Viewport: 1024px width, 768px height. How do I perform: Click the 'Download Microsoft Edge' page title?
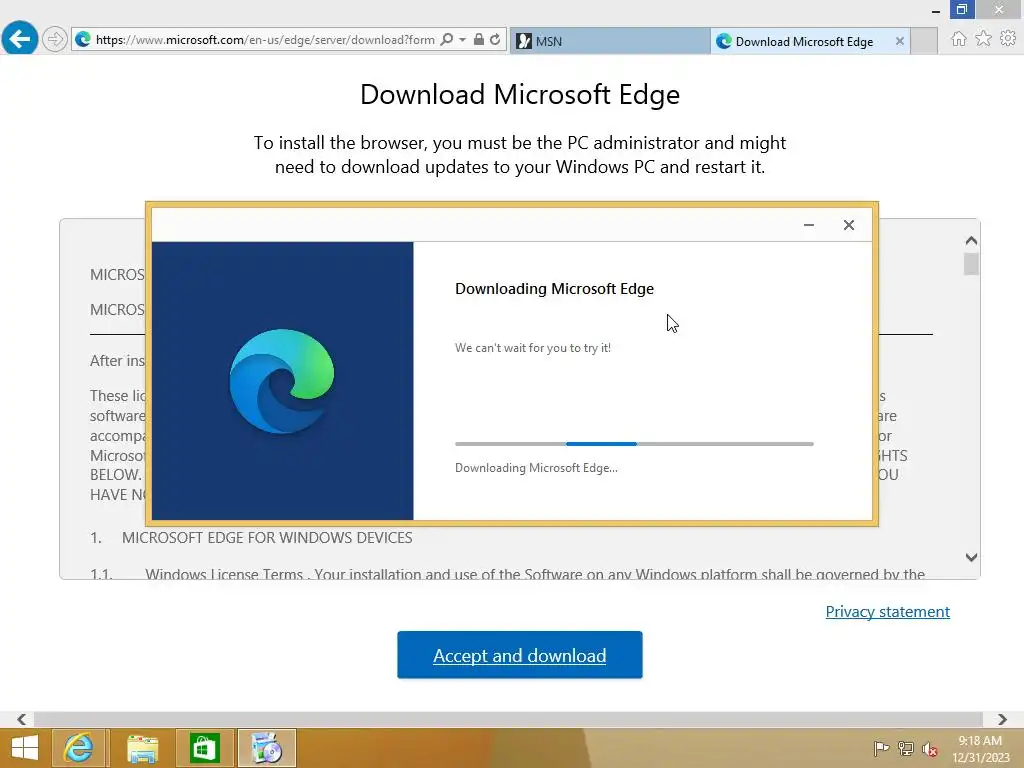(x=520, y=95)
